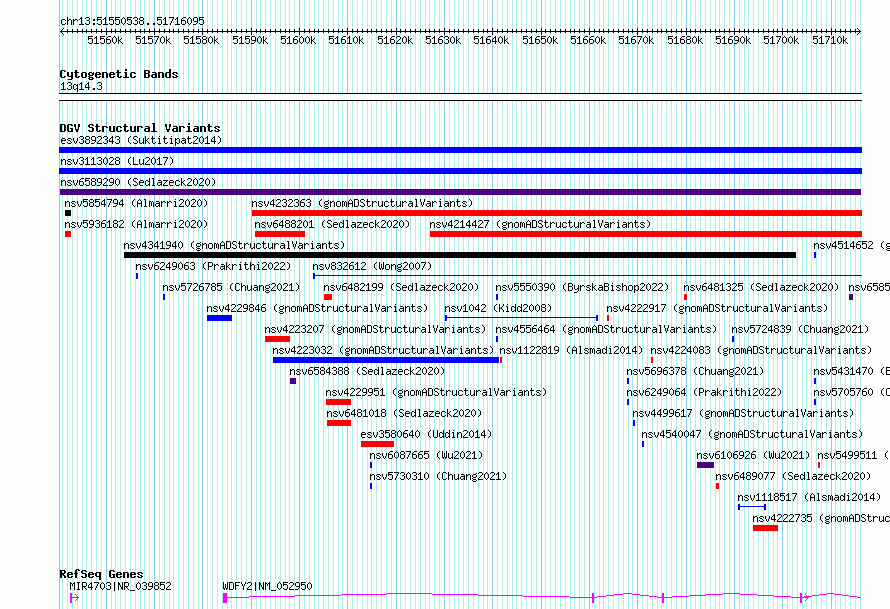The image size is (890, 609).
Task: Click the purple bar under nsv6106926
Action: (706, 465)
